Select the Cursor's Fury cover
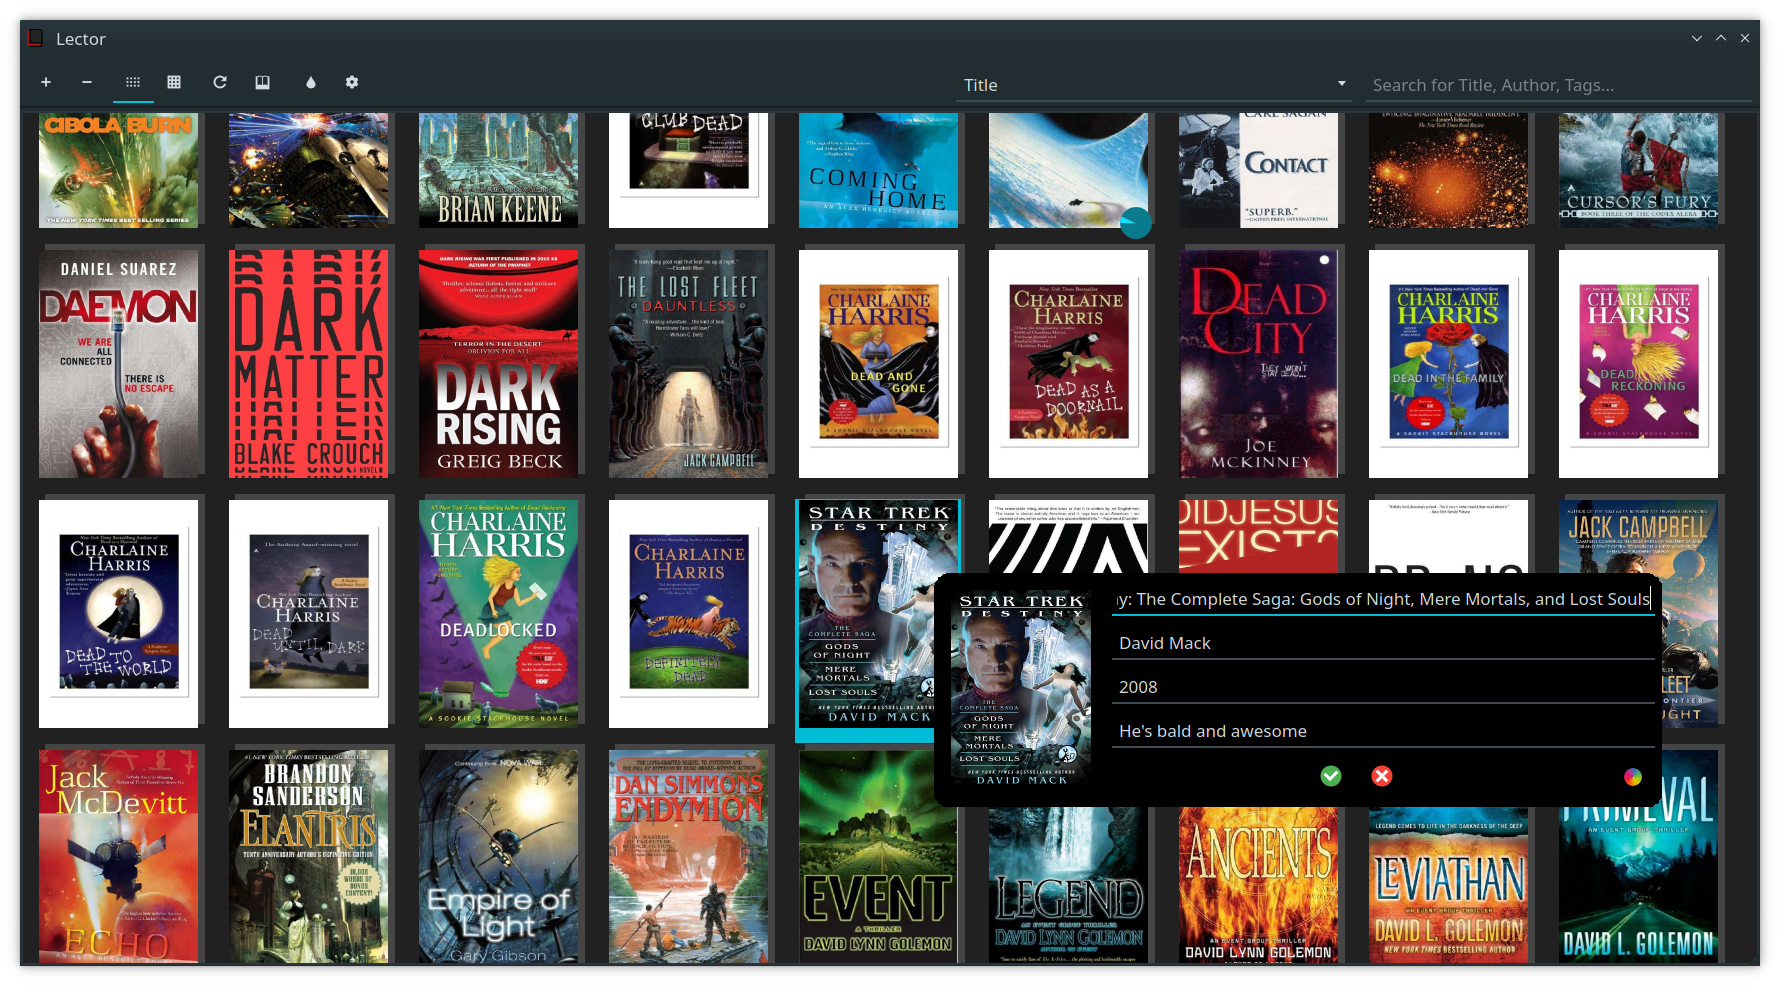This screenshot has width=1780, height=986. [1638, 170]
